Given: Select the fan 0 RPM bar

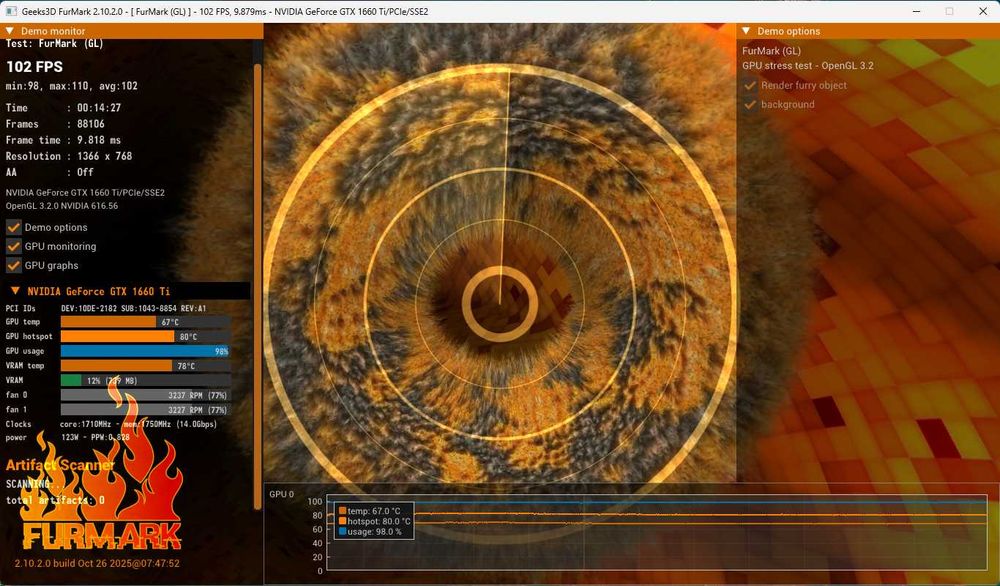Looking at the screenshot, I should (145, 395).
